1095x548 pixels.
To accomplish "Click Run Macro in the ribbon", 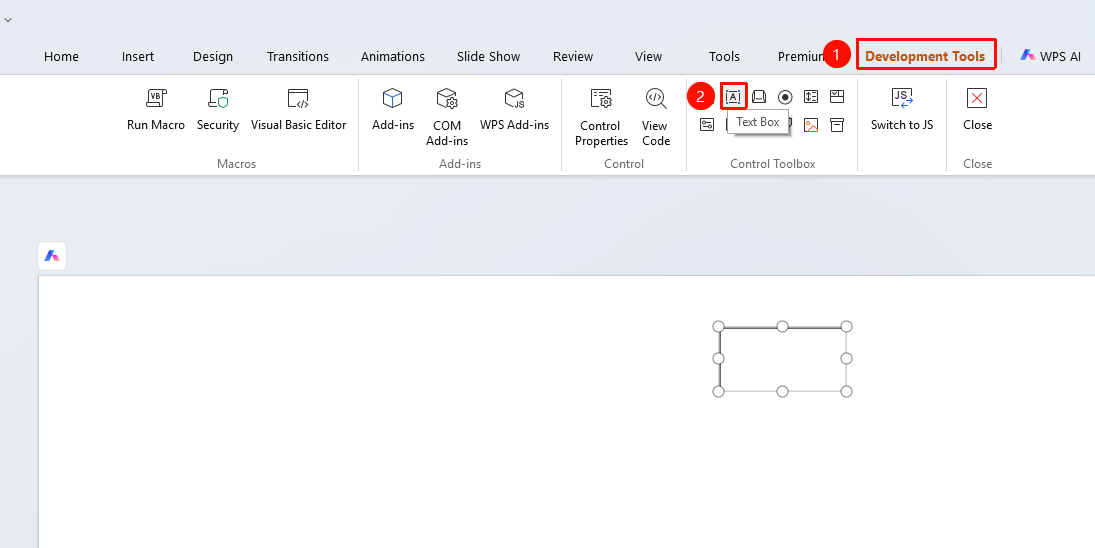I will point(156,110).
